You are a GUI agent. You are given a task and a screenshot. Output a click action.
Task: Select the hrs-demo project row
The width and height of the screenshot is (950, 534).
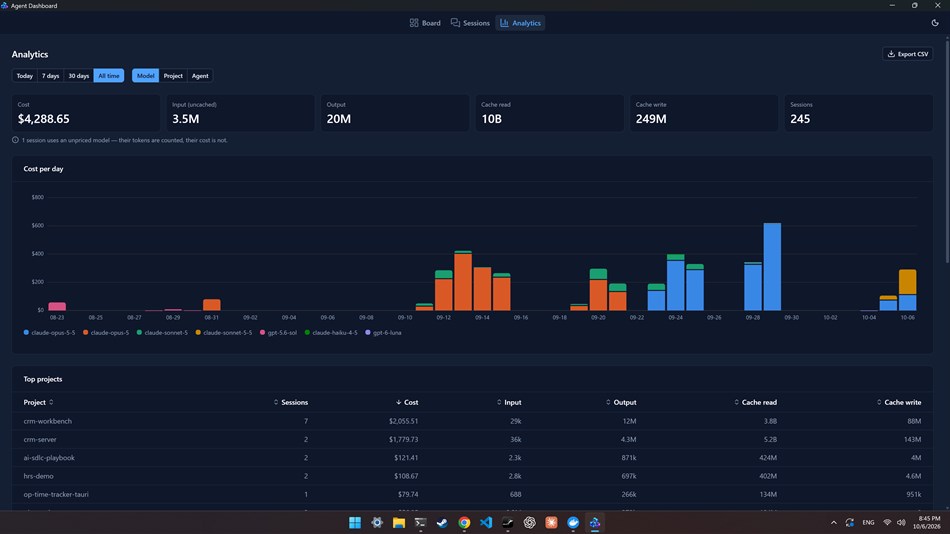point(472,476)
